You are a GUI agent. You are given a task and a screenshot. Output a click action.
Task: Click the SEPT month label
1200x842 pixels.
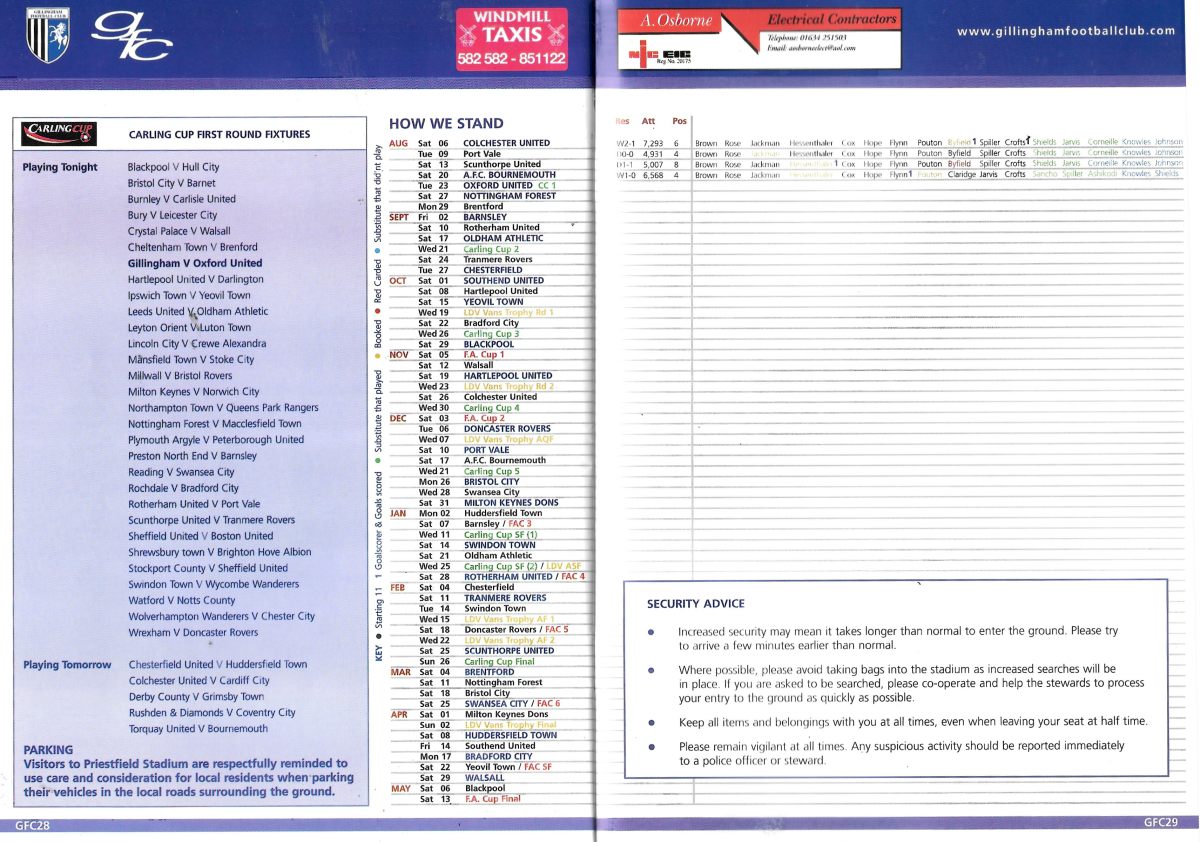click(x=400, y=217)
